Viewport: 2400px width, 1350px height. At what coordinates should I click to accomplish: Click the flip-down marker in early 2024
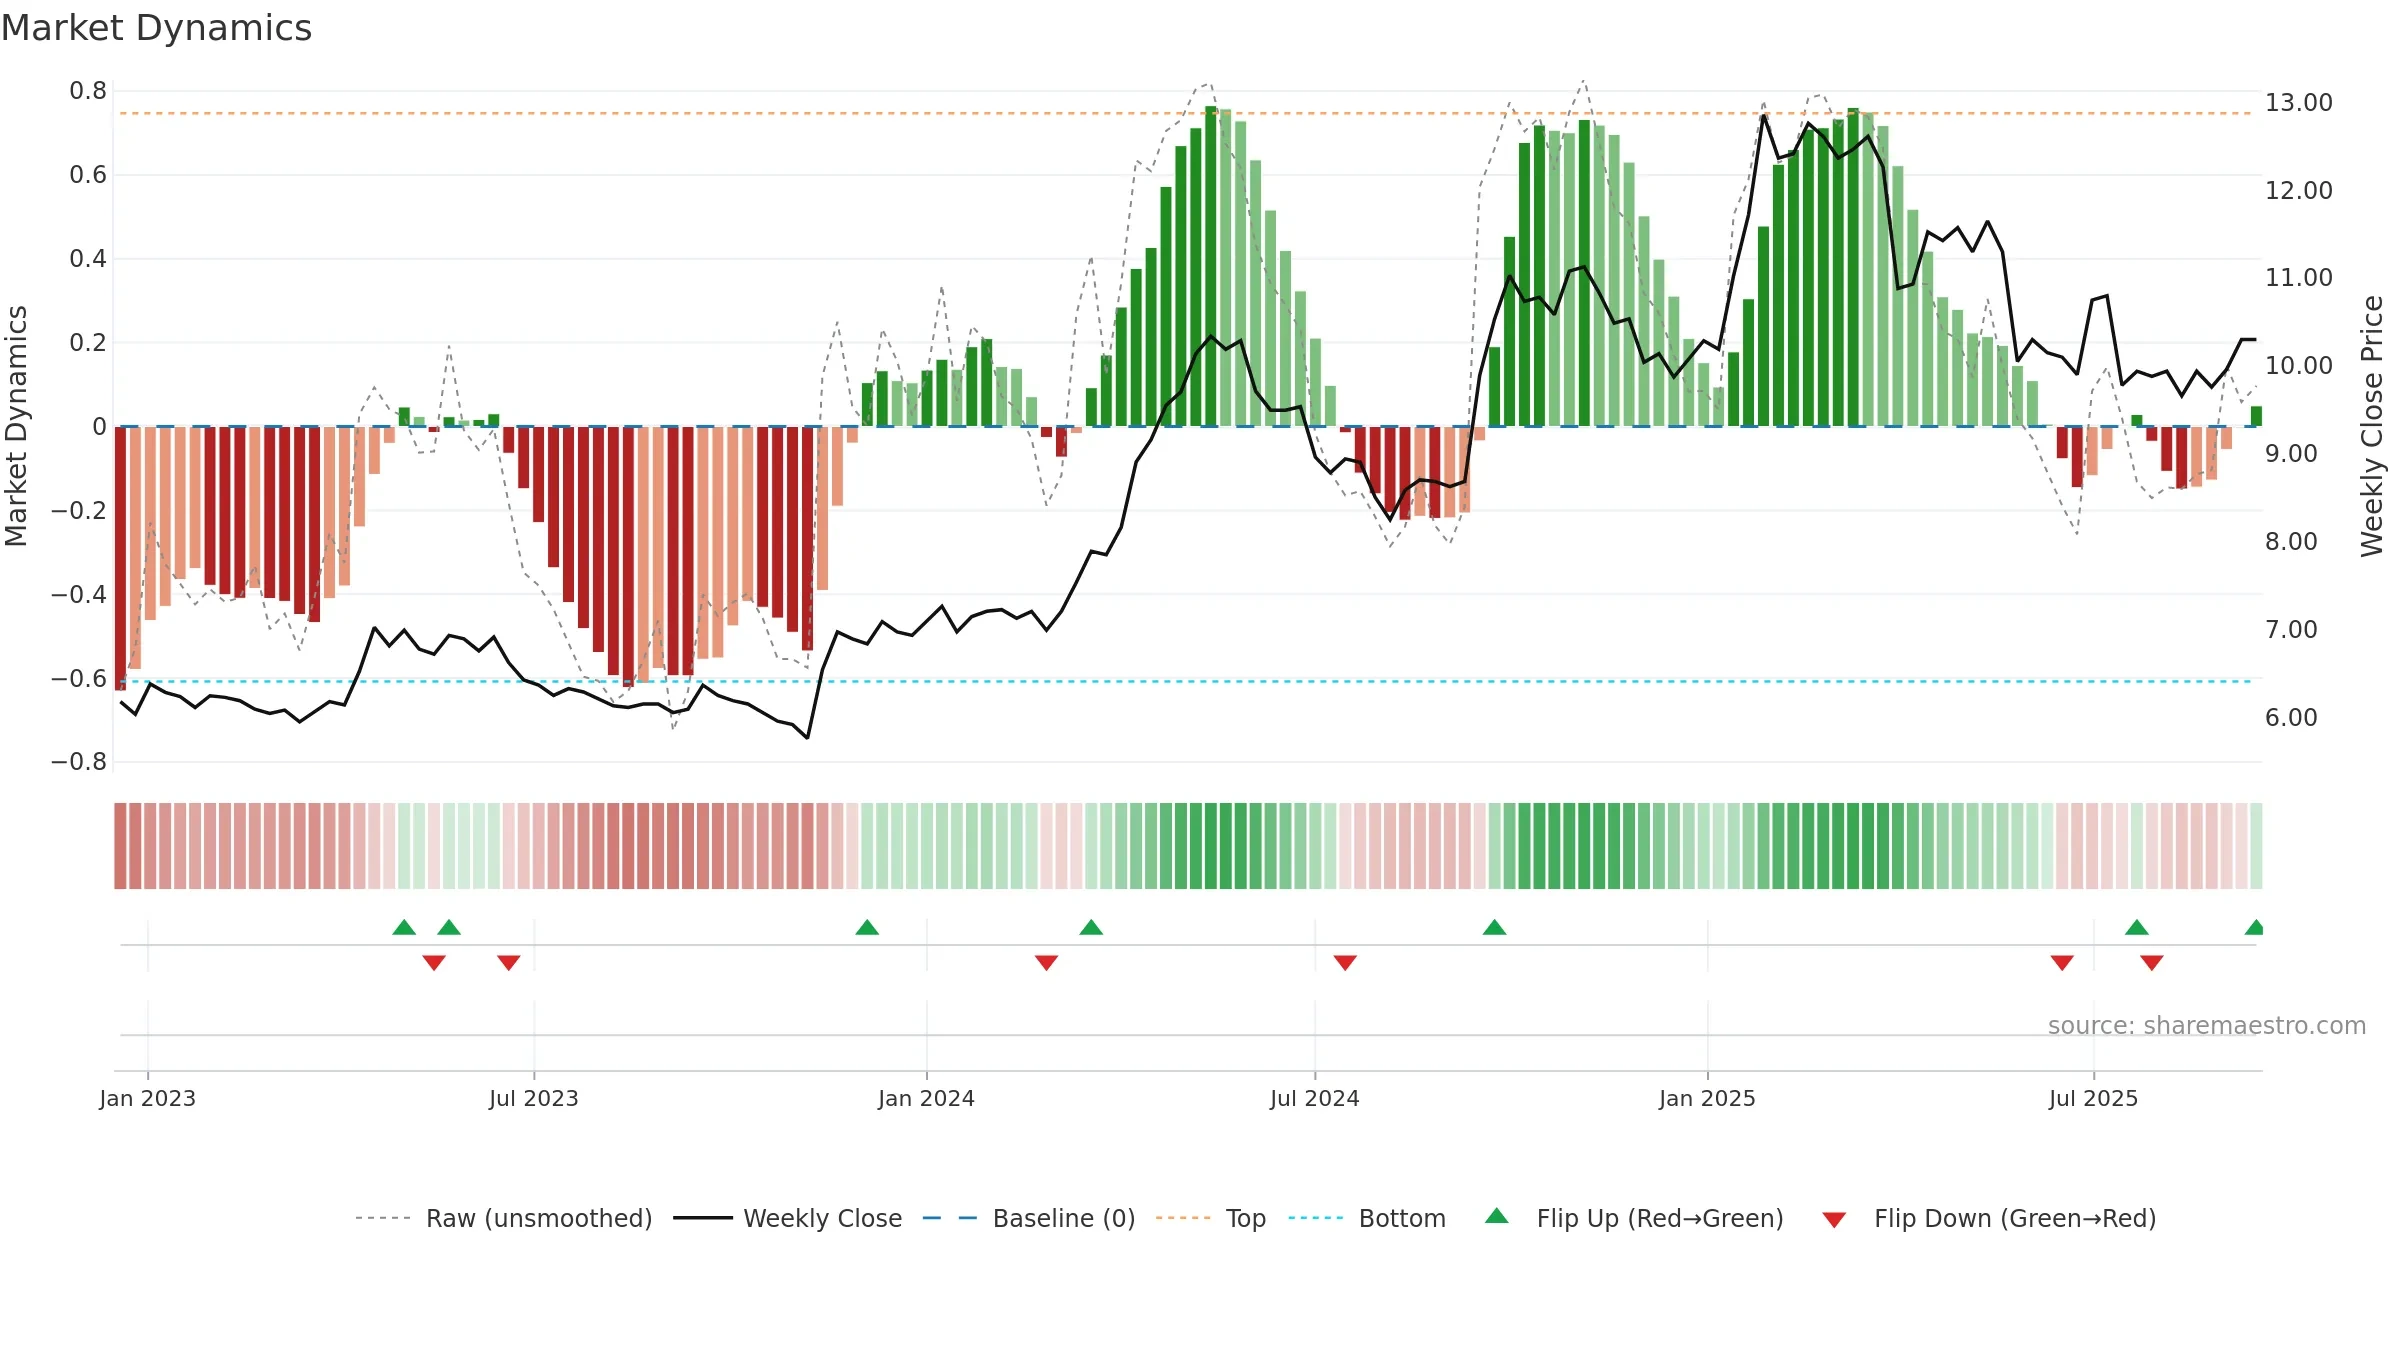click(x=1046, y=962)
